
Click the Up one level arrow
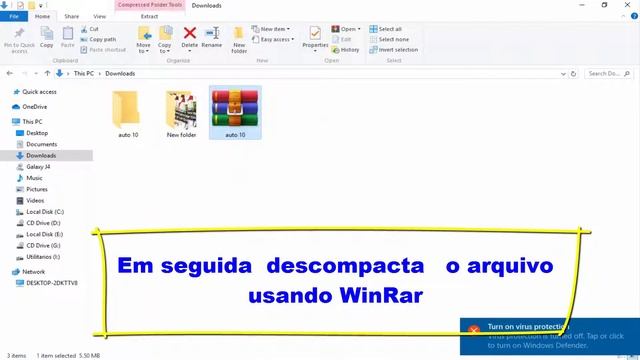point(47,73)
